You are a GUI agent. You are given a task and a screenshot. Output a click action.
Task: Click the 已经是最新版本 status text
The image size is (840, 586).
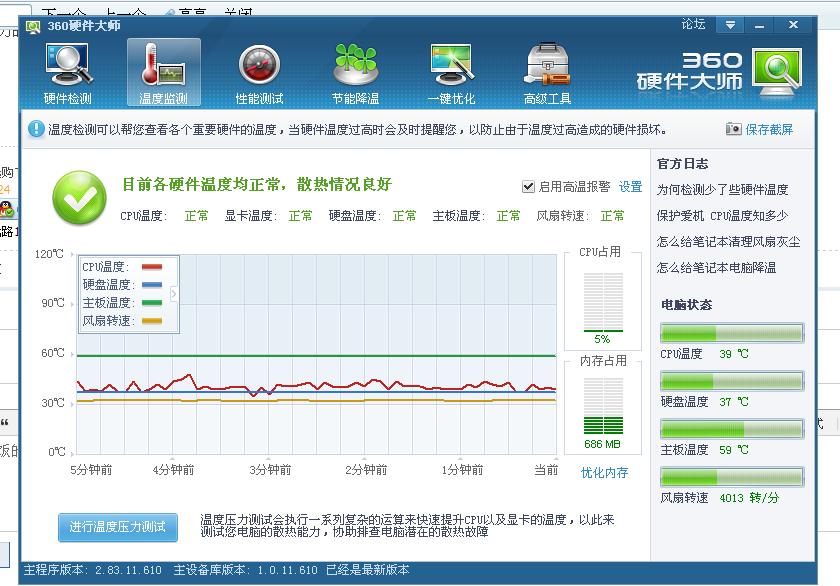(368, 570)
